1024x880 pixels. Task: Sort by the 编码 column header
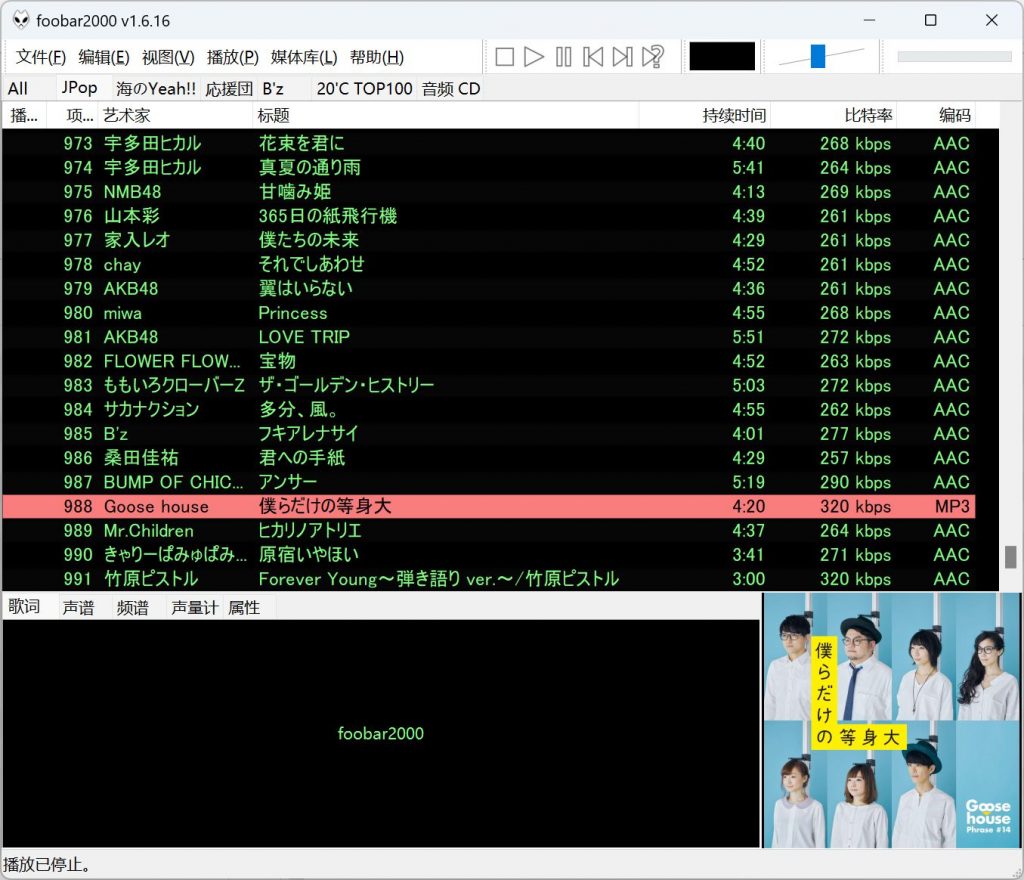click(x=936, y=116)
